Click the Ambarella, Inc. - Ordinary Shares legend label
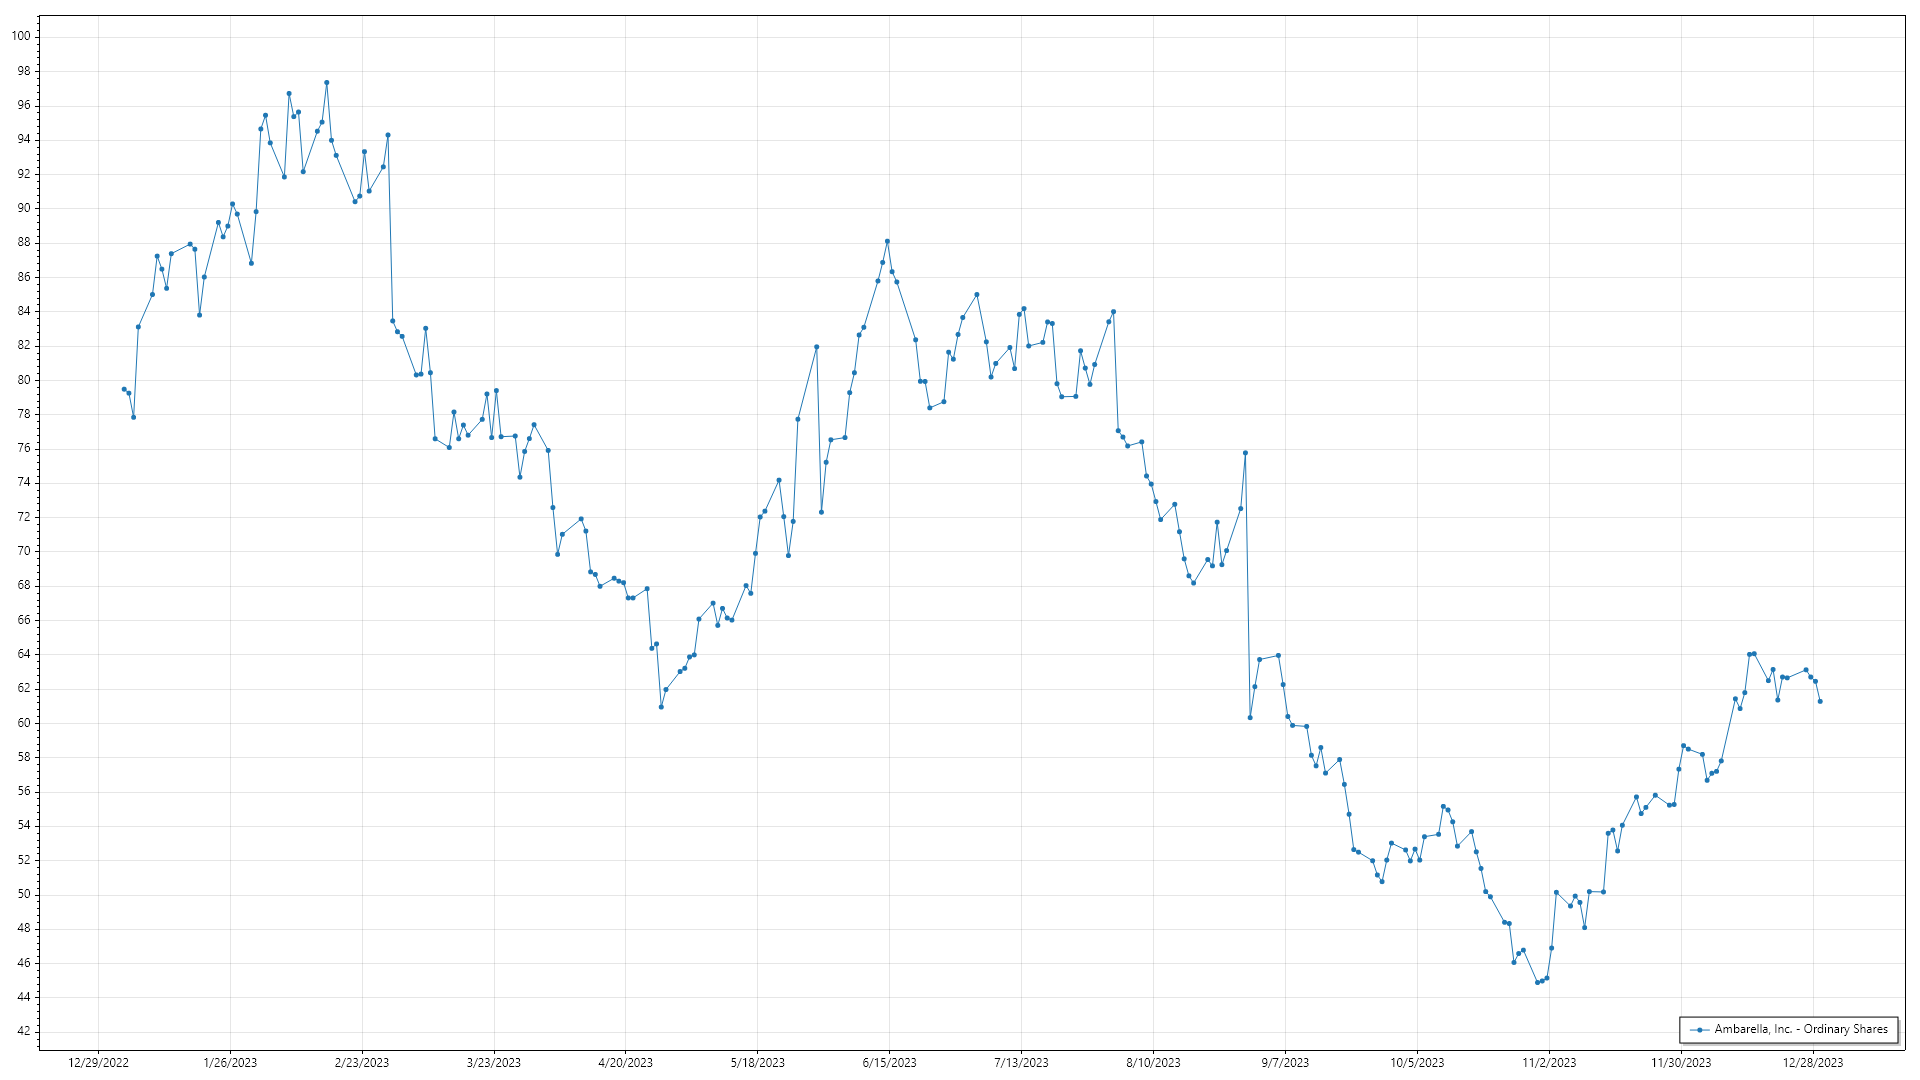Image resolution: width=1920 pixels, height=1080 pixels. pos(1800,1029)
